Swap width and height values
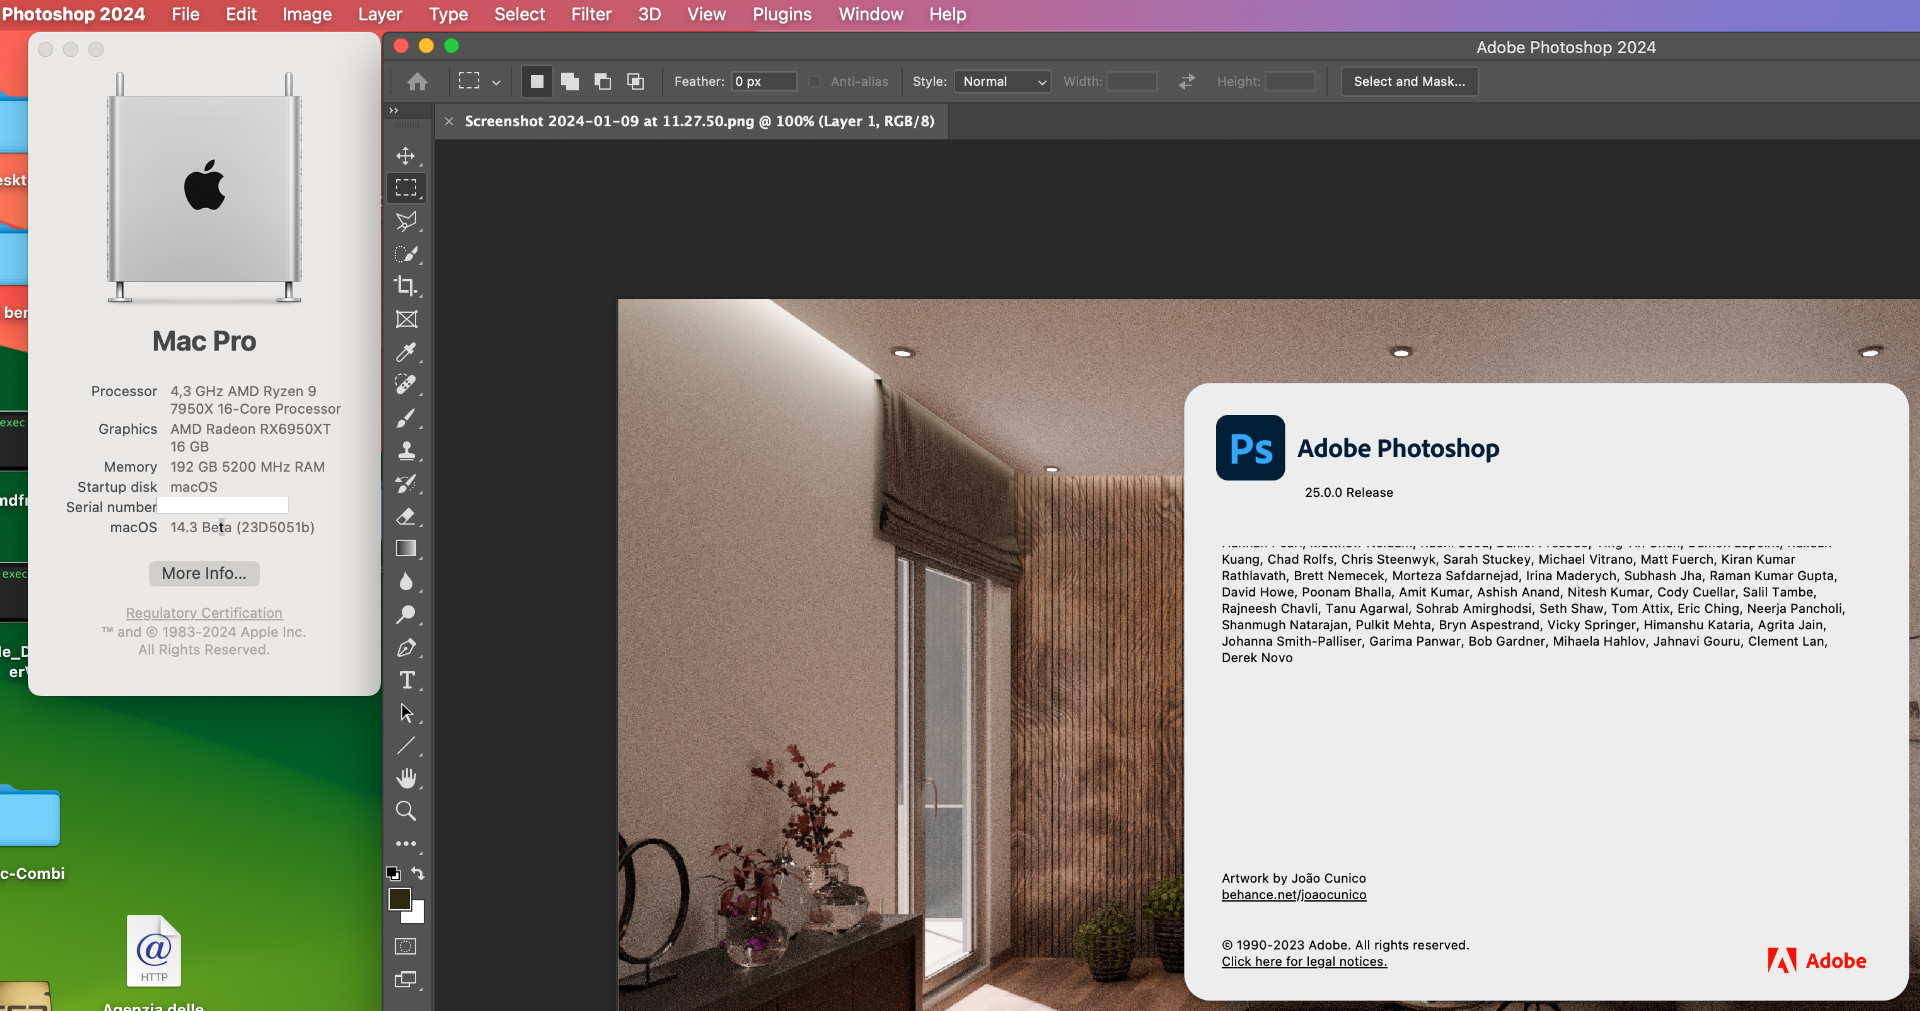This screenshot has height=1011, width=1920. click(x=1187, y=82)
